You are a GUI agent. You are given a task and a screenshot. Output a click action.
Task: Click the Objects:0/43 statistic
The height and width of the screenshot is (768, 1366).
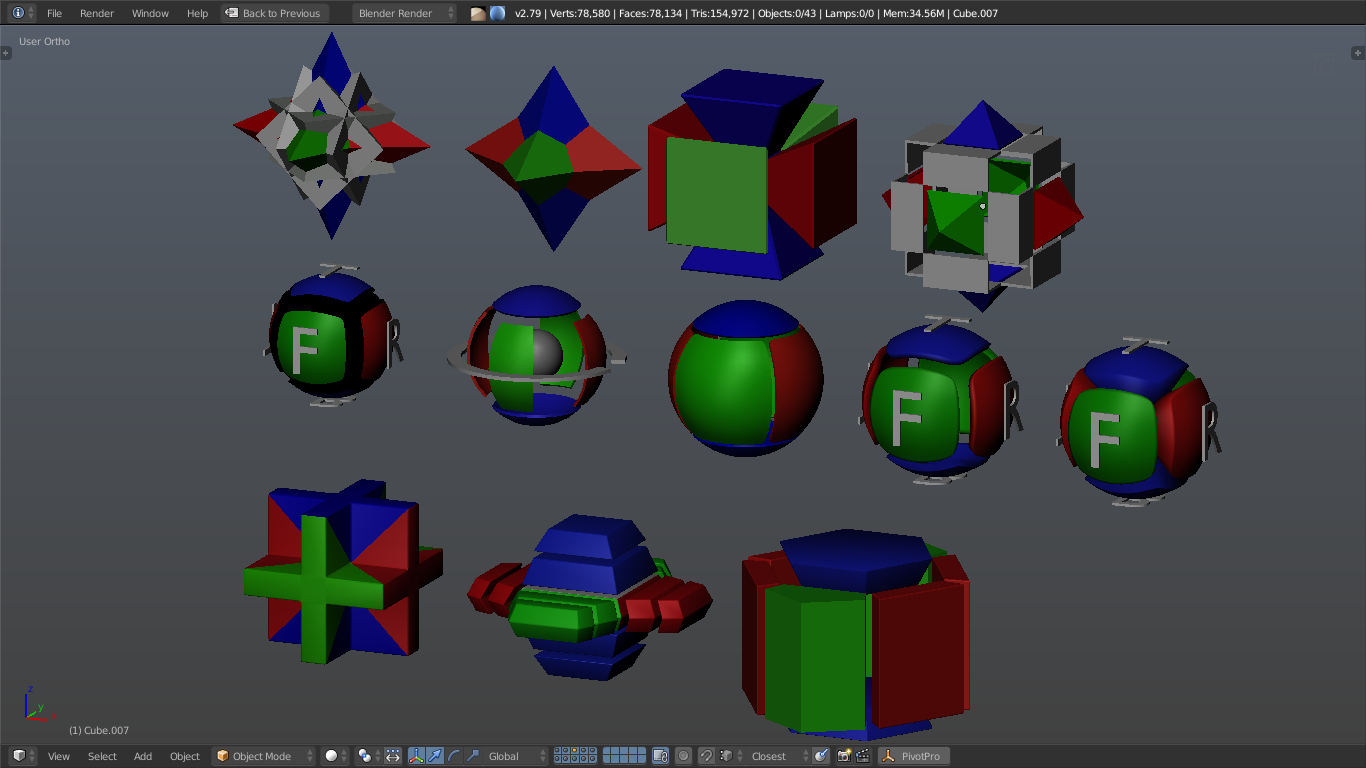tap(787, 13)
